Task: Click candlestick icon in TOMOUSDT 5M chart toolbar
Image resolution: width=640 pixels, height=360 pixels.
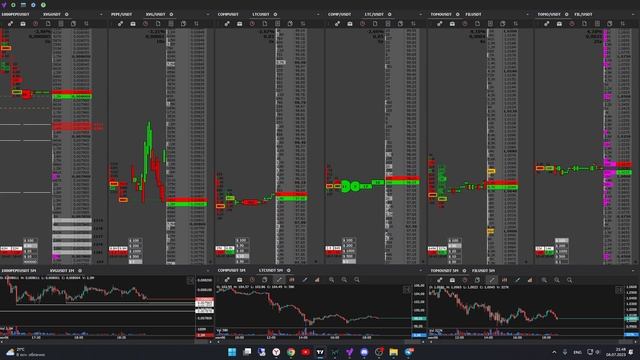Action: click(504, 280)
